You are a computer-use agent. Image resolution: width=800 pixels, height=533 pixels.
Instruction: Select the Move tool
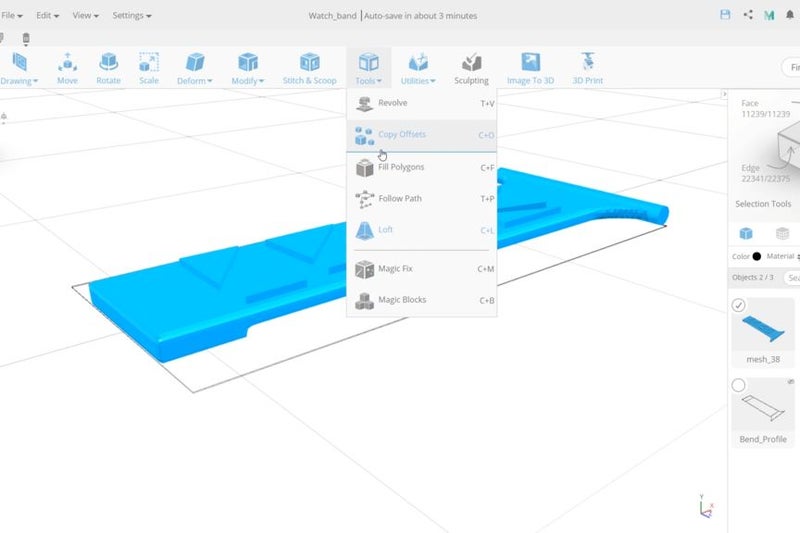pyautogui.click(x=67, y=68)
